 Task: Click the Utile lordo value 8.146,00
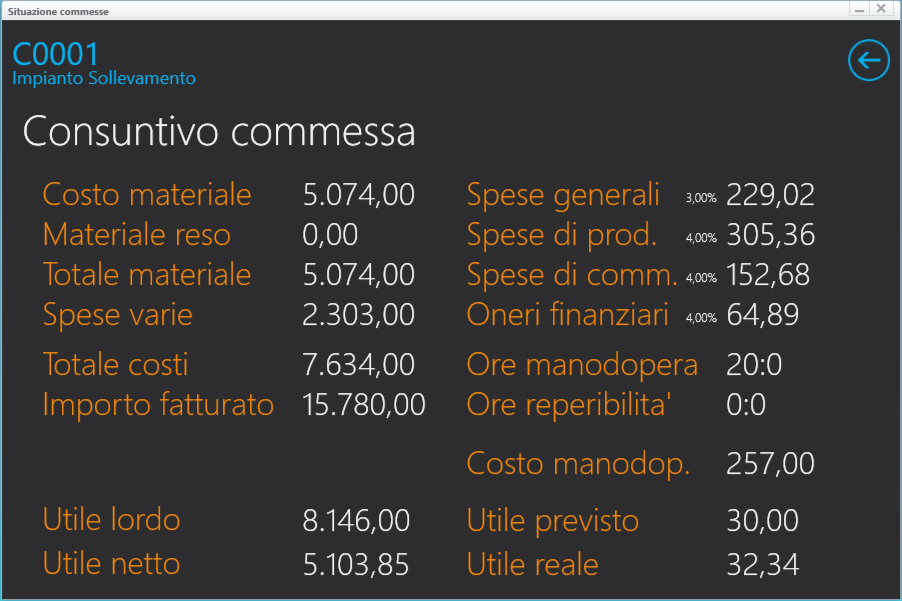pos(356,520)
